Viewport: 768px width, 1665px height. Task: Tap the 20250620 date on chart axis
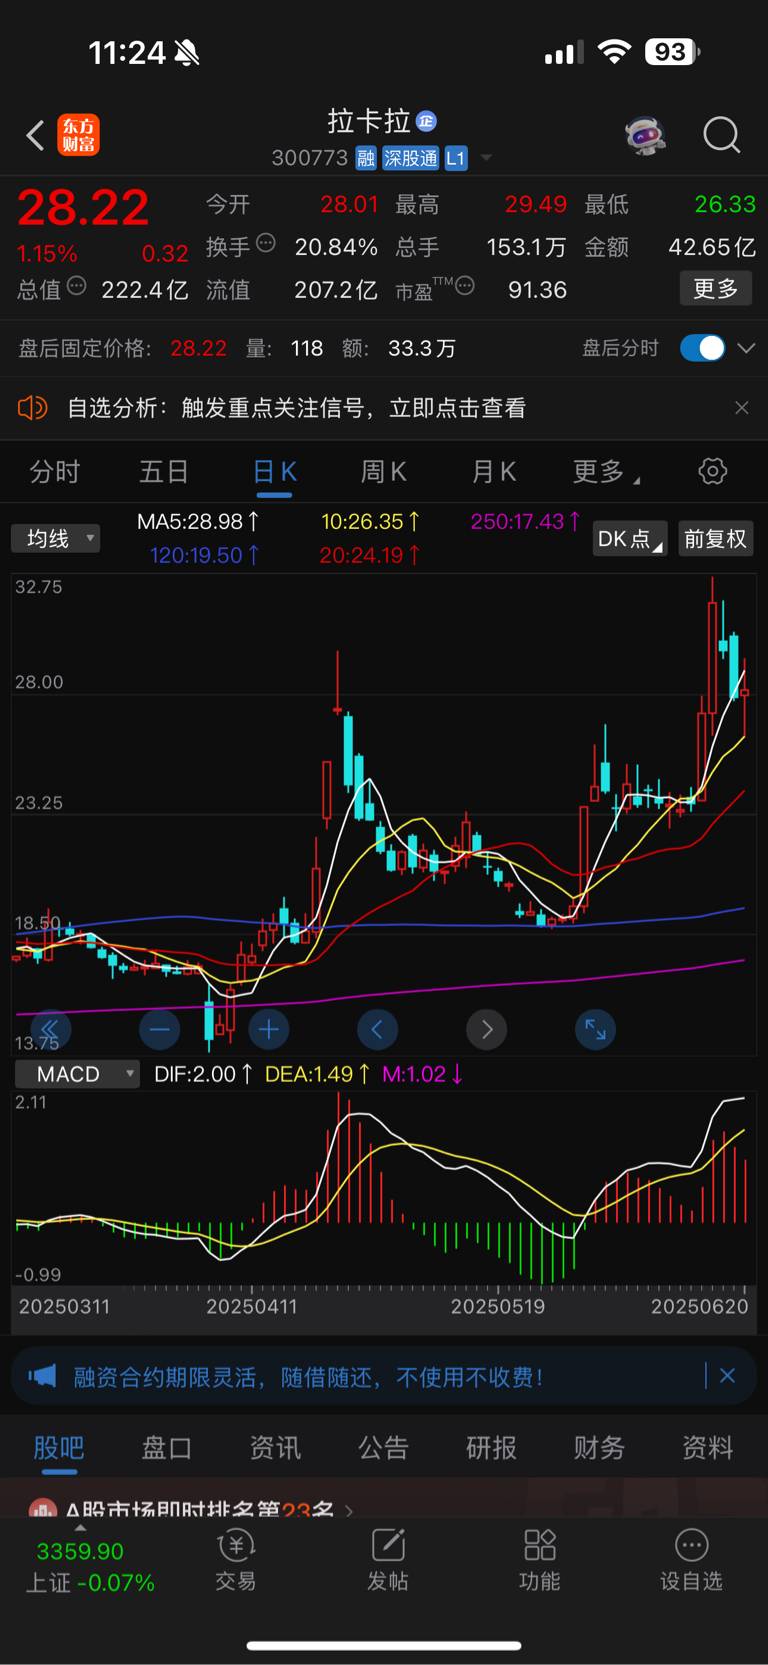pos(699,1306)
